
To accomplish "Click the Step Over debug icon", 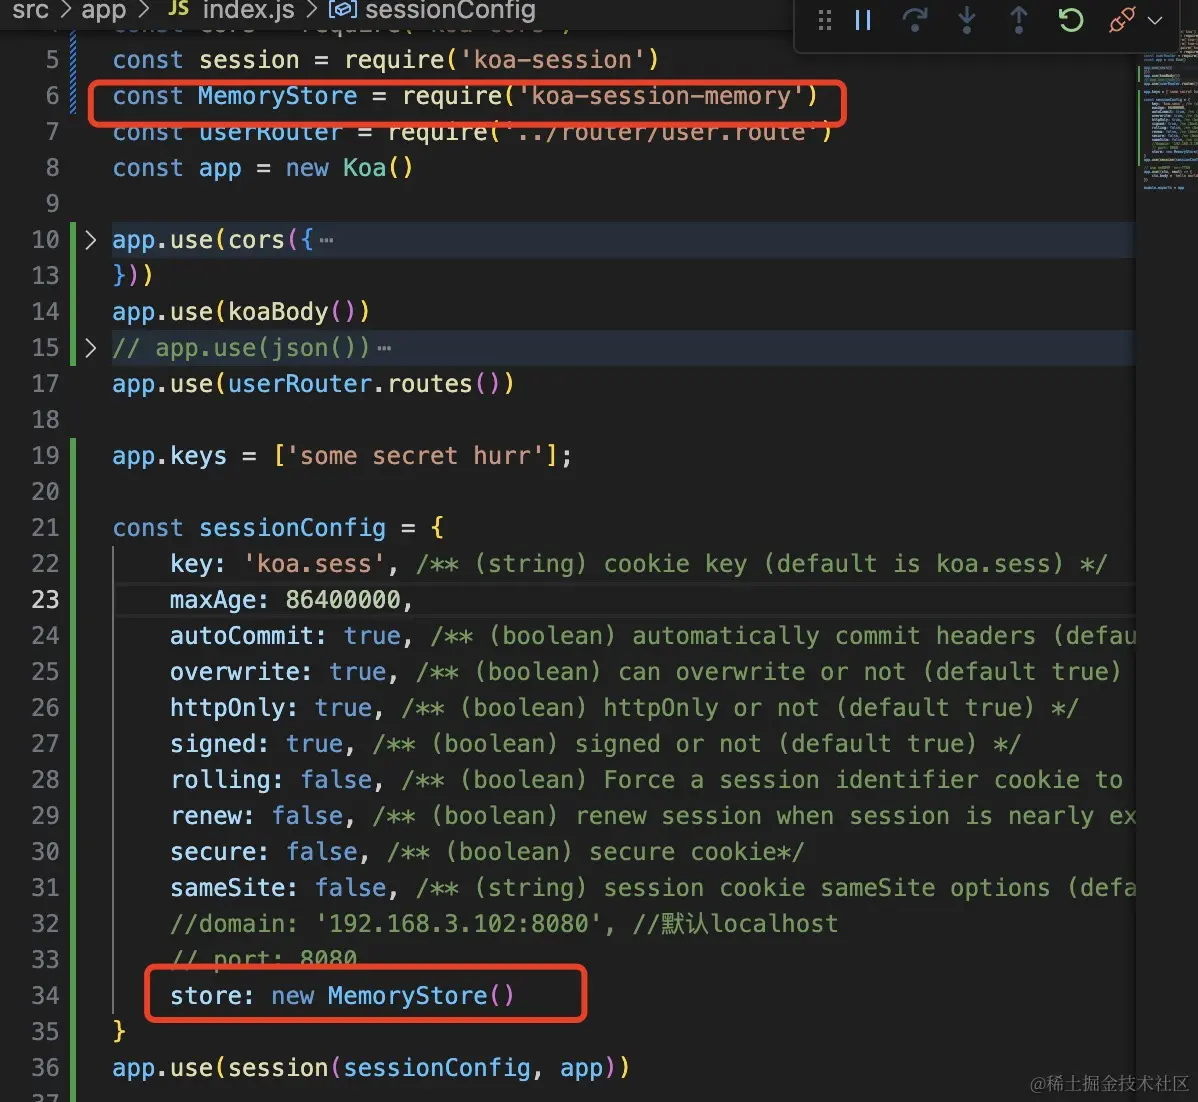I will pyautogui.click(x=915, y=20).
